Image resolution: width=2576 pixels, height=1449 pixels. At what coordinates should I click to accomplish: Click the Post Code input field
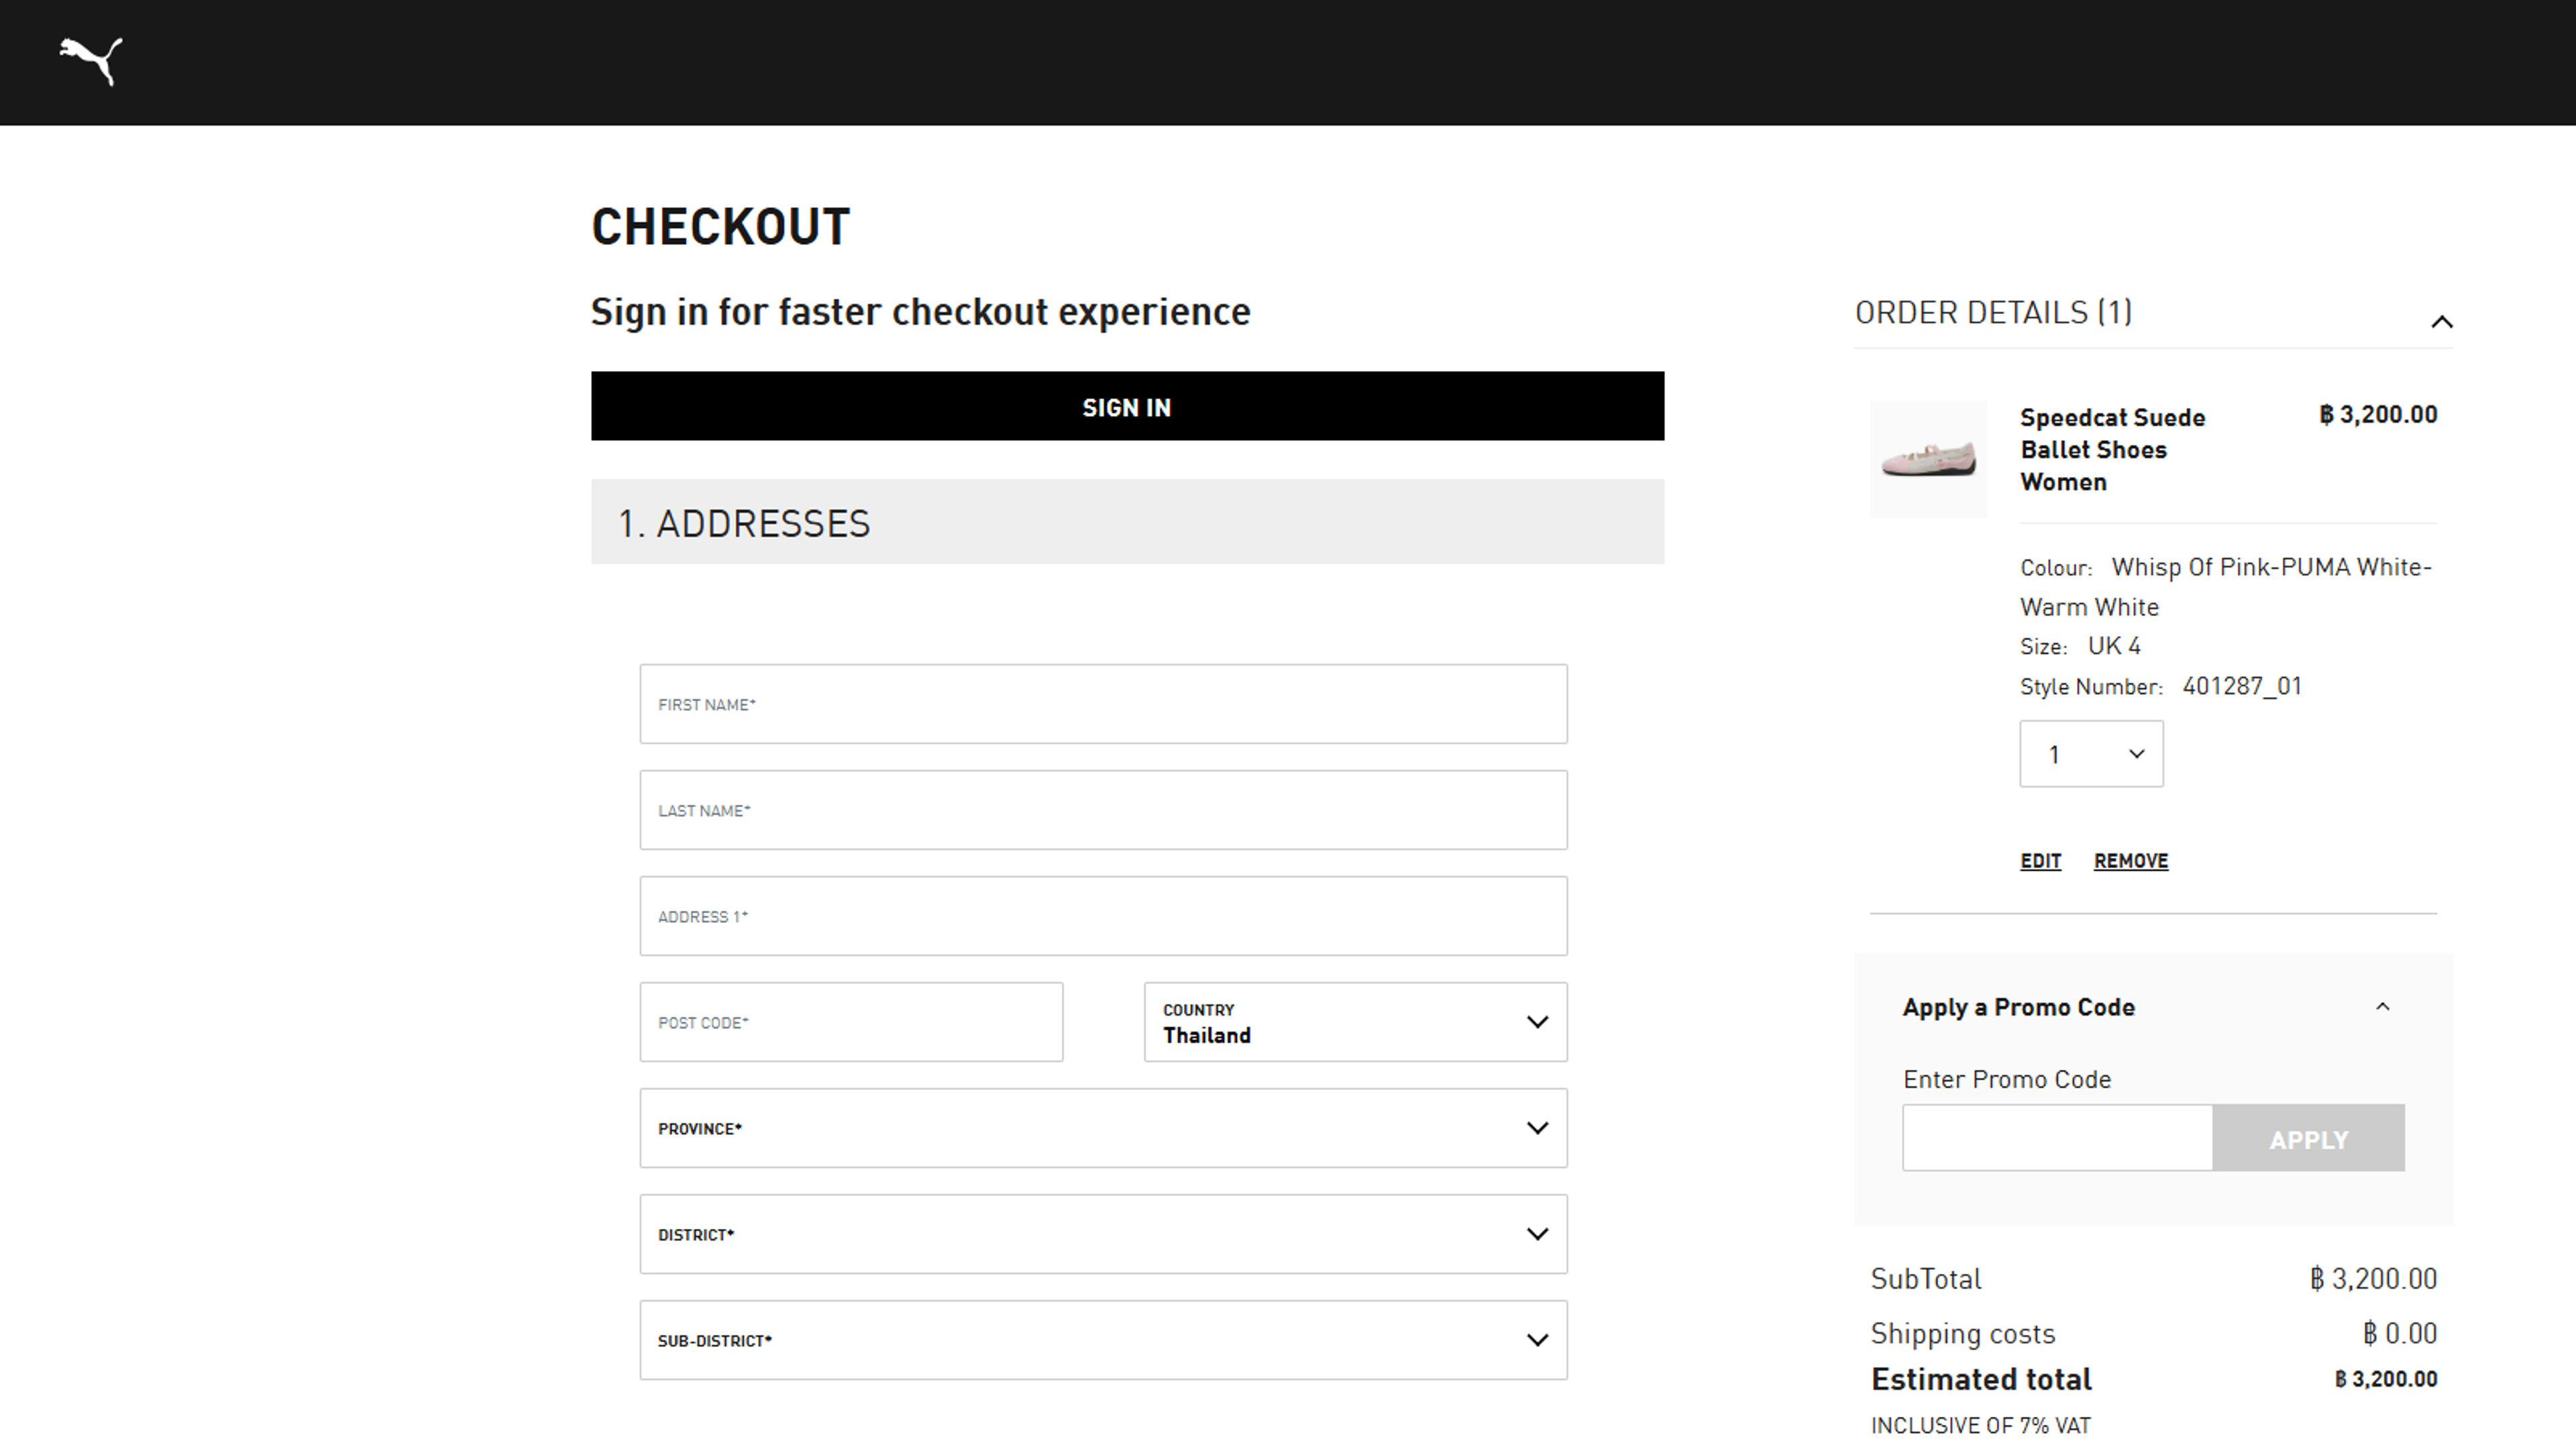pos(851,1022)
